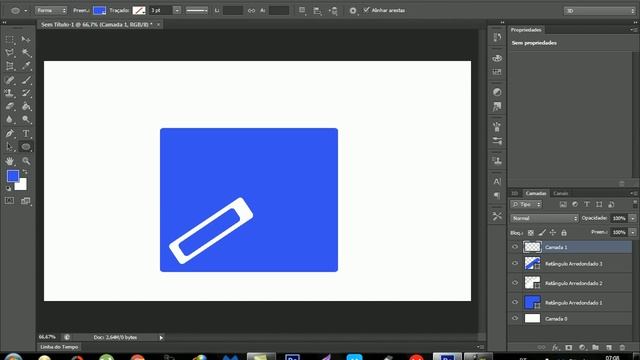This screenshot has height=360, width=640.
Task: Toggle the Alinhar arestas checkbox
Action: [366, 10]
